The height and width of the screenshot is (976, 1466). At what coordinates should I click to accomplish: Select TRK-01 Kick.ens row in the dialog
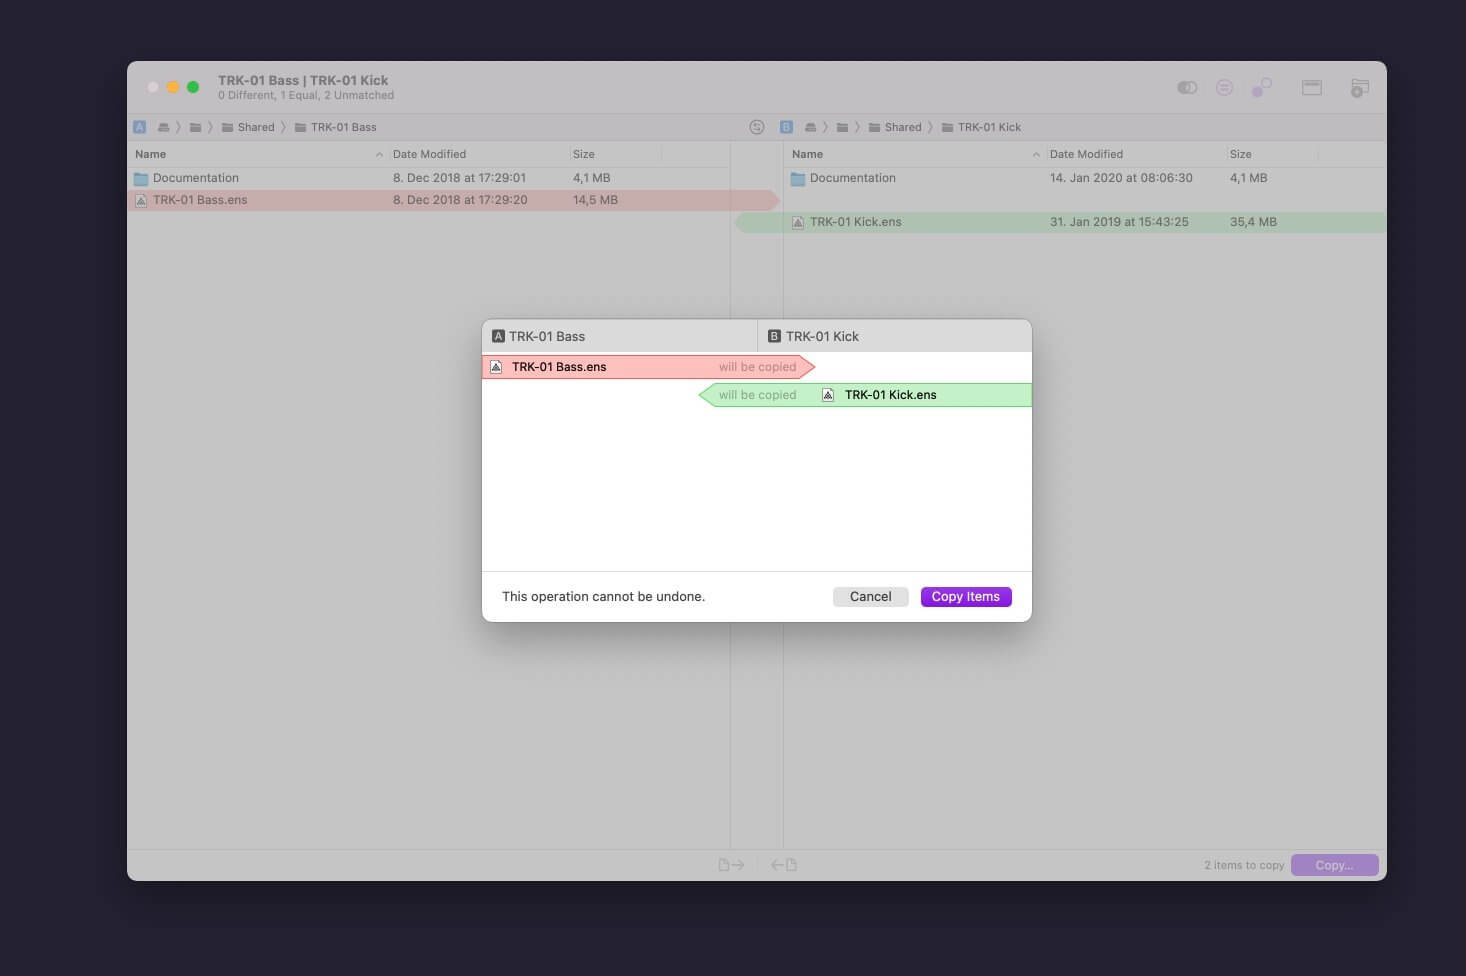[x=890, y=395]
